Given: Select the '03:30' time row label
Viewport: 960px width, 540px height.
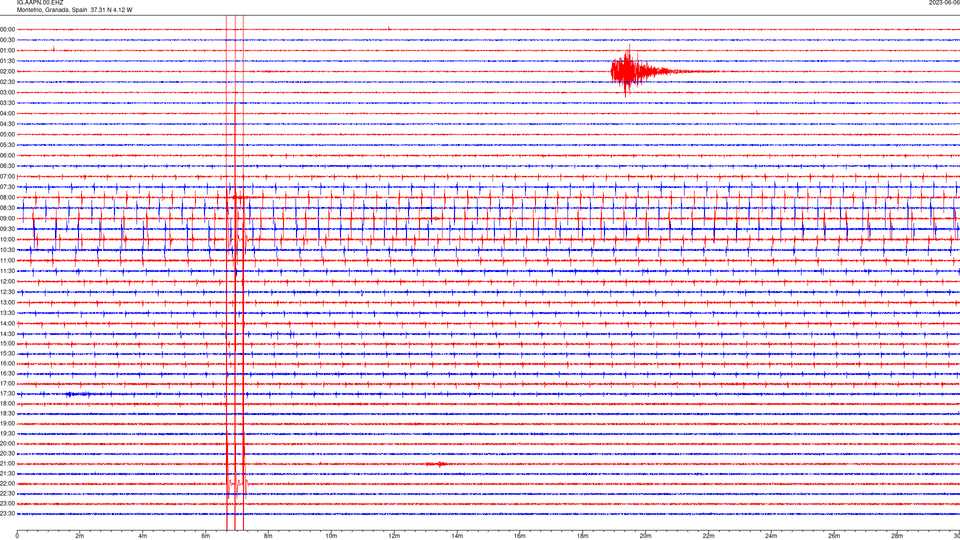Looking at the screenshot, I should [x=7, y=103].
